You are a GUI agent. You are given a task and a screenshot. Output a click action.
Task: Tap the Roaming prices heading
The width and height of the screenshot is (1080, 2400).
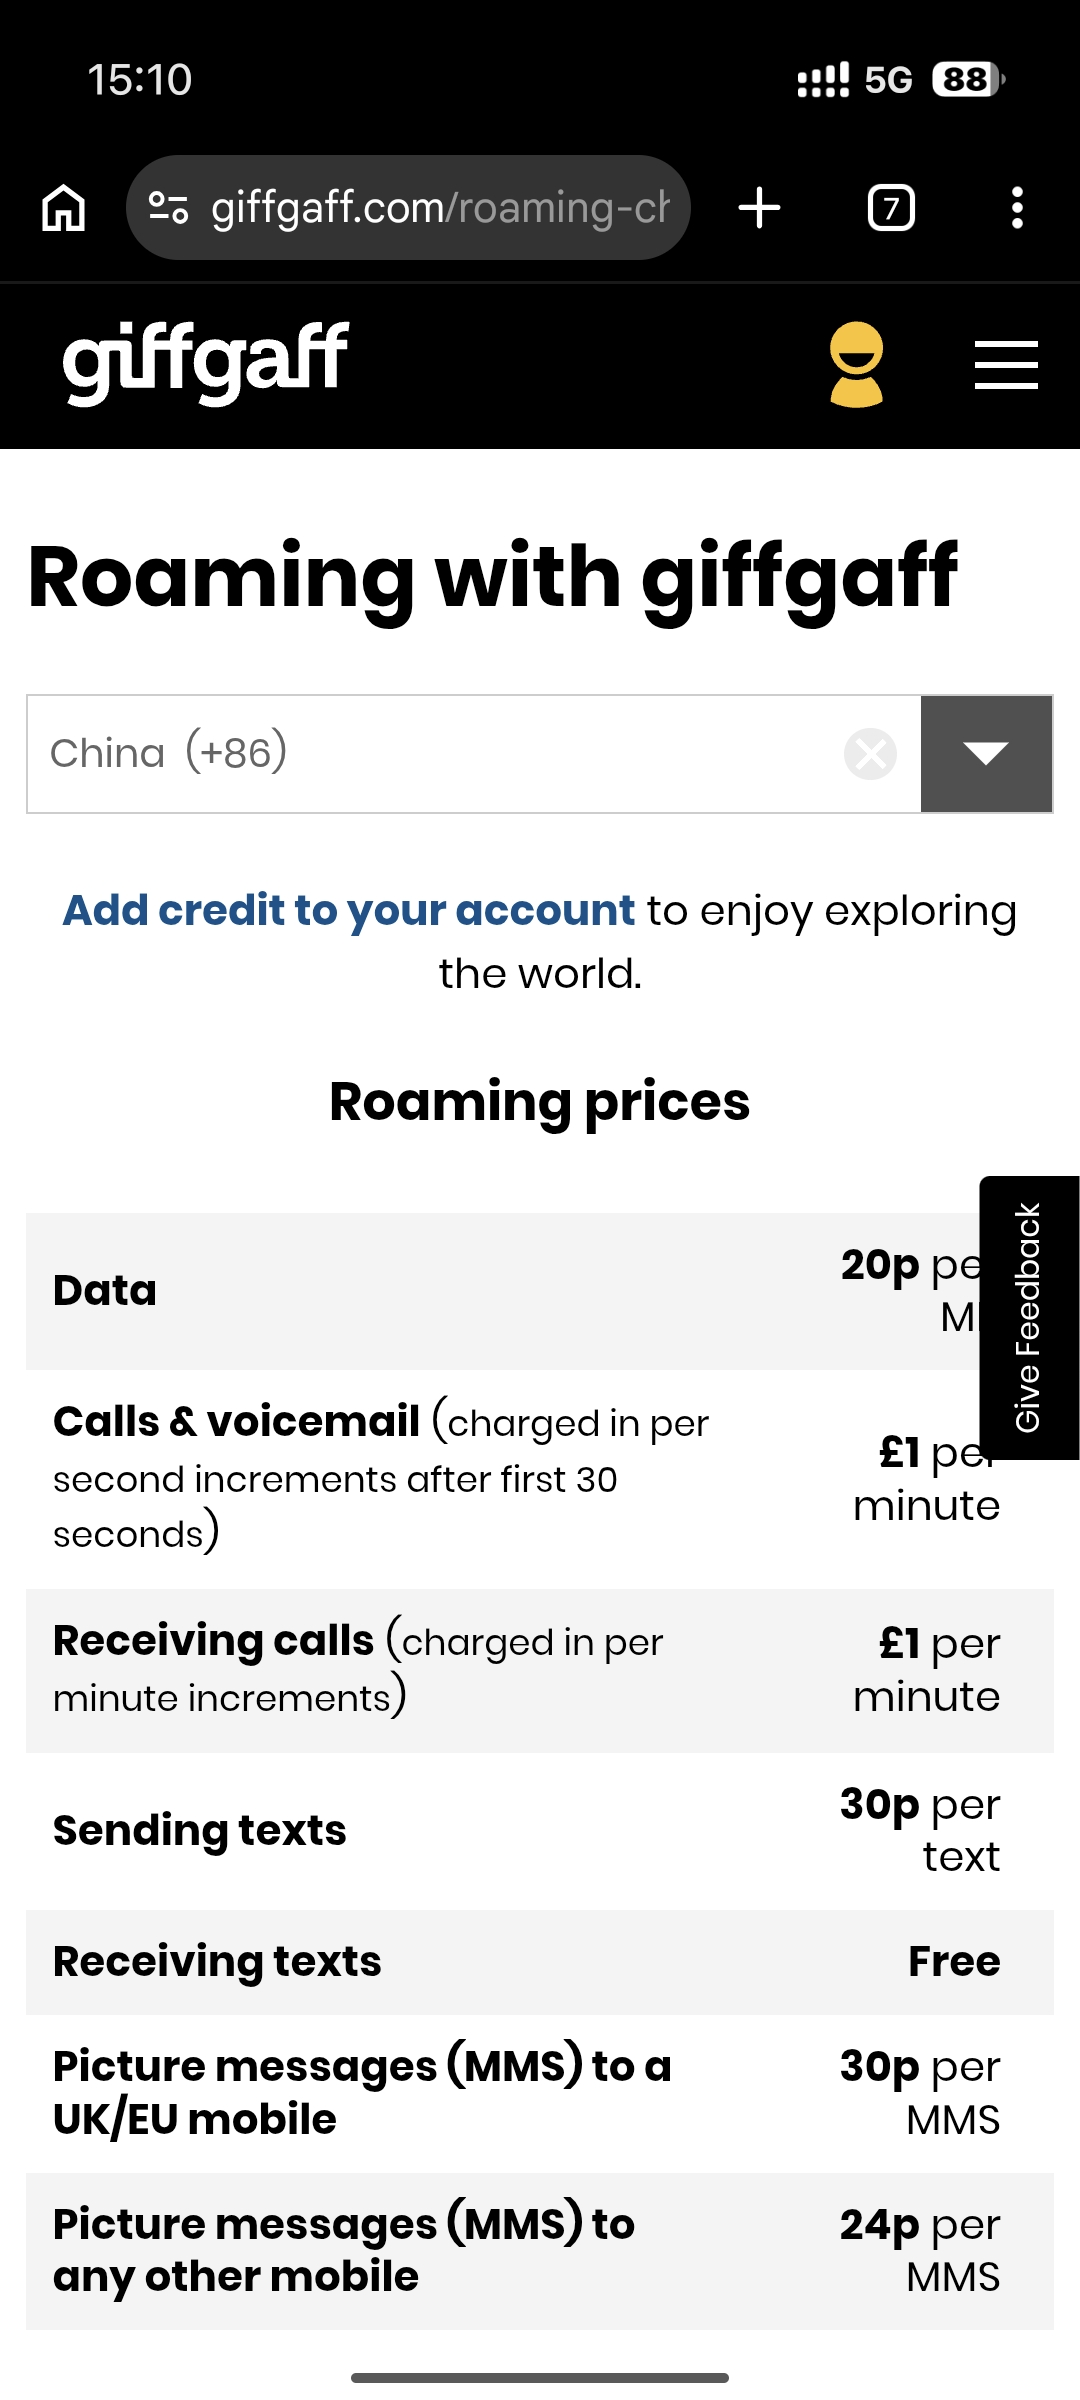[540, 1102]
